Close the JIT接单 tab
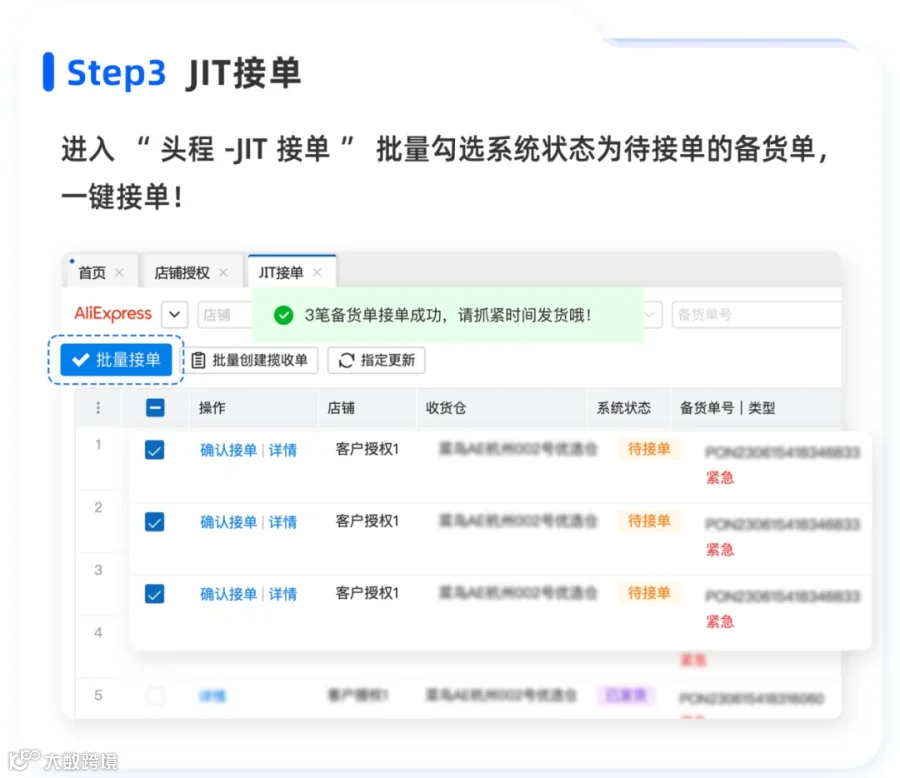 317,273
